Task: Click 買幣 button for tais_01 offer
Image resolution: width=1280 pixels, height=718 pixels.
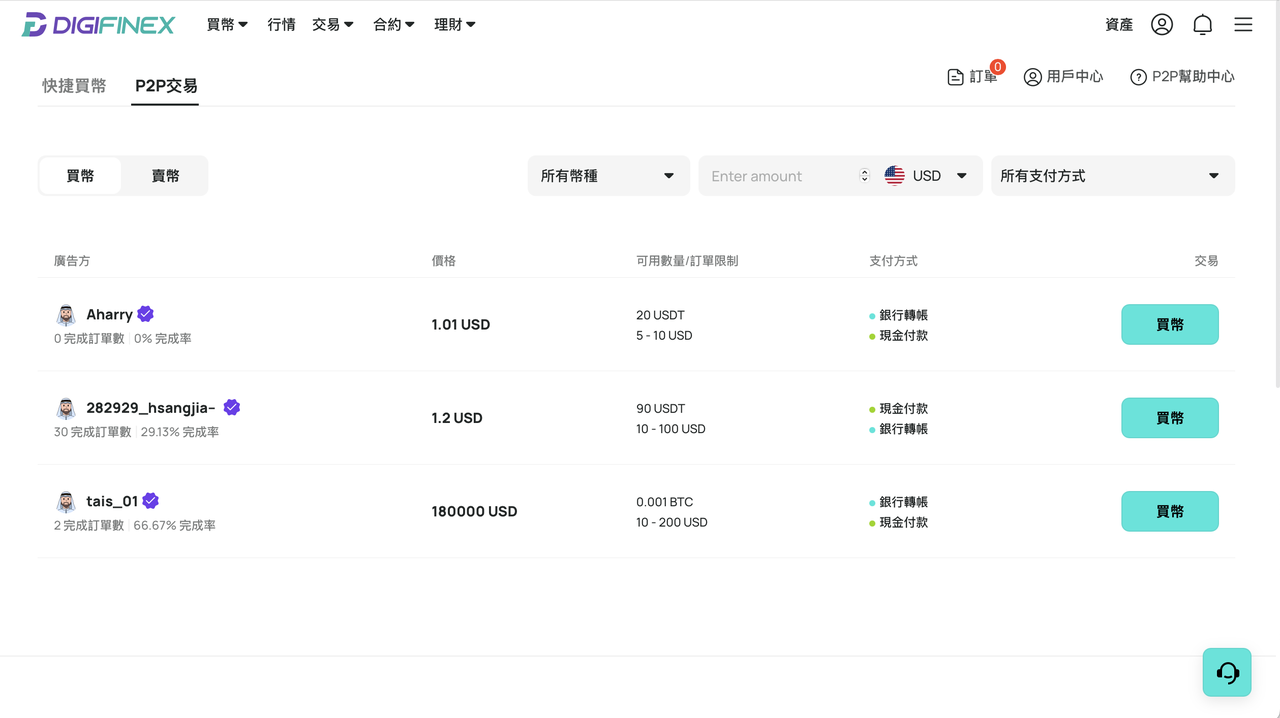Action: (1170, 511)
